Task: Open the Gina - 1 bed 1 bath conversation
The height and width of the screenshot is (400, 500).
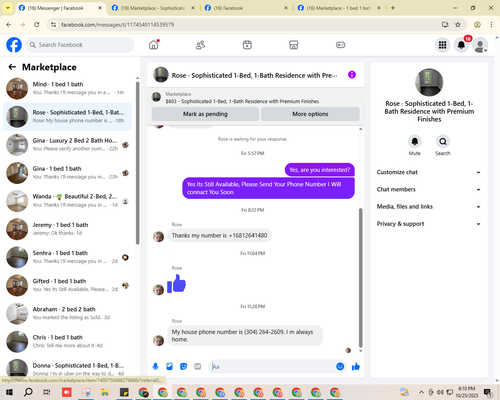Action: [x=67, y=173]
